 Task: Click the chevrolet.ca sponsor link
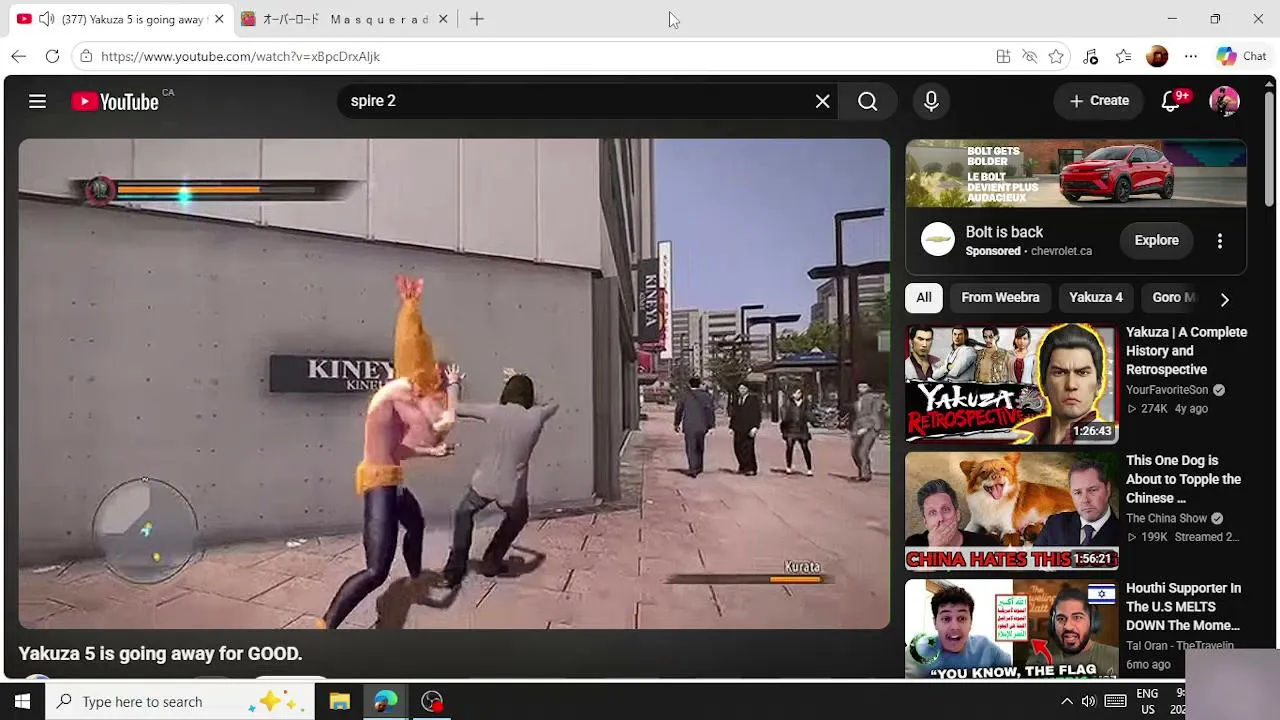pos(1061,251)
